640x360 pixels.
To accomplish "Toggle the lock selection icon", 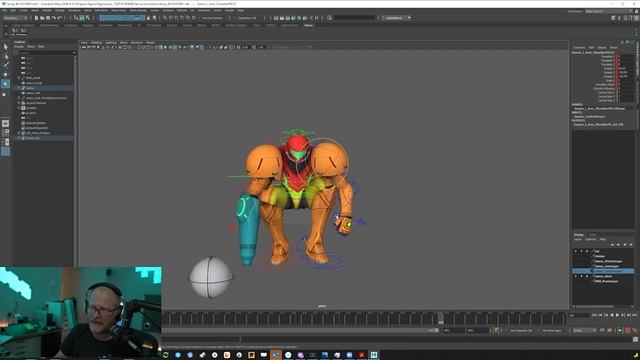I will coord(148,18).
